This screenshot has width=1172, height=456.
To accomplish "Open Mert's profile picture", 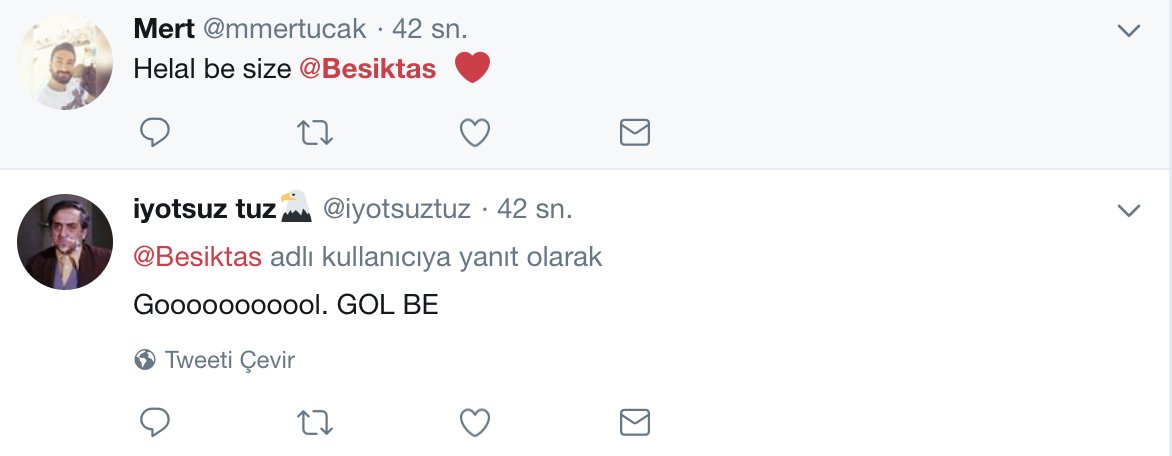I will 66,62.
